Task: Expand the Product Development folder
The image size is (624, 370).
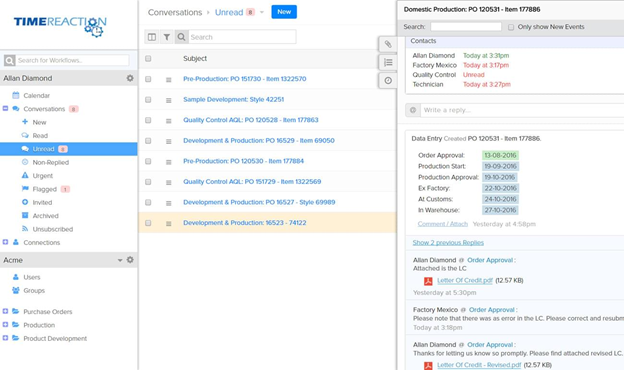Action: 5,338
